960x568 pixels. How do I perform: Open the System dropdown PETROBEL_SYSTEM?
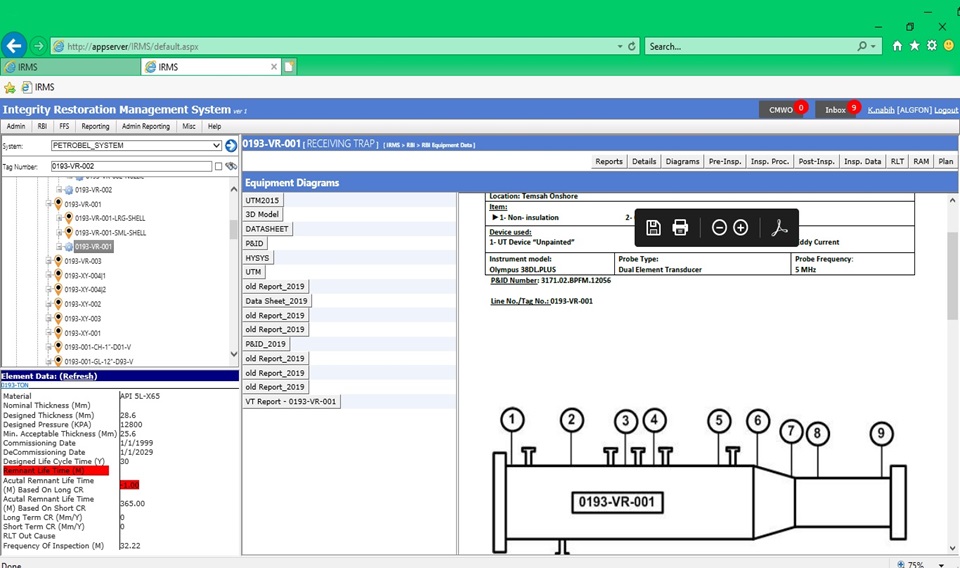(x=136, y=146)
